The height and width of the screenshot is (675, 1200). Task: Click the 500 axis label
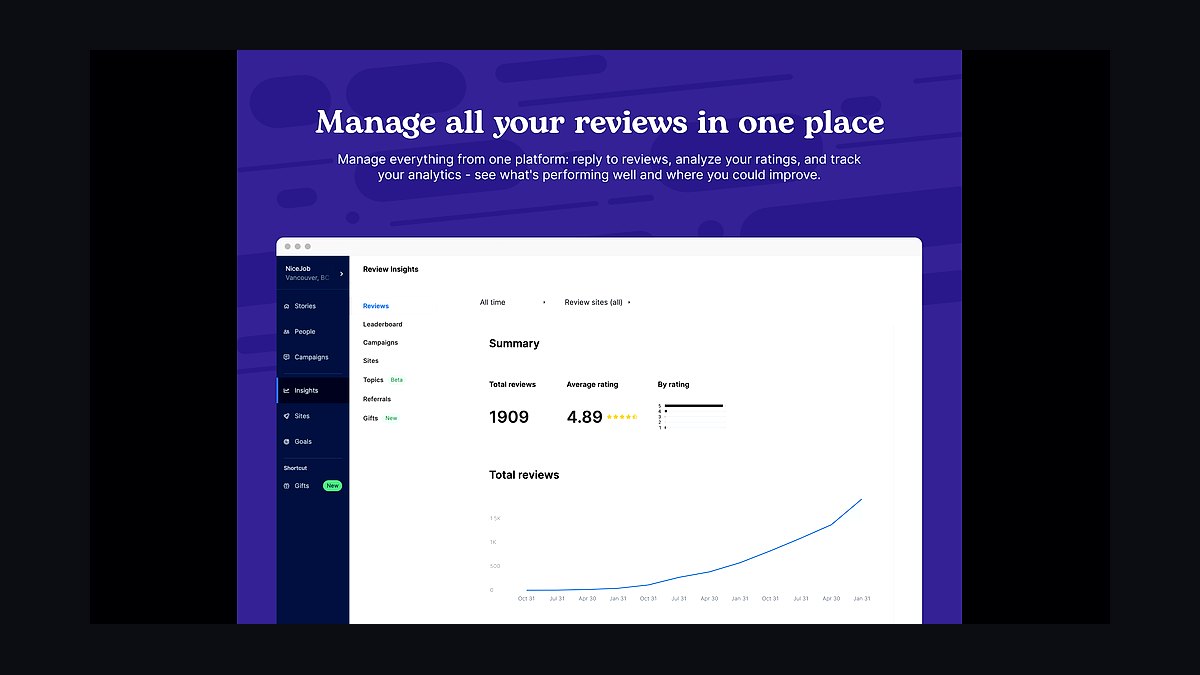[495, 566]
